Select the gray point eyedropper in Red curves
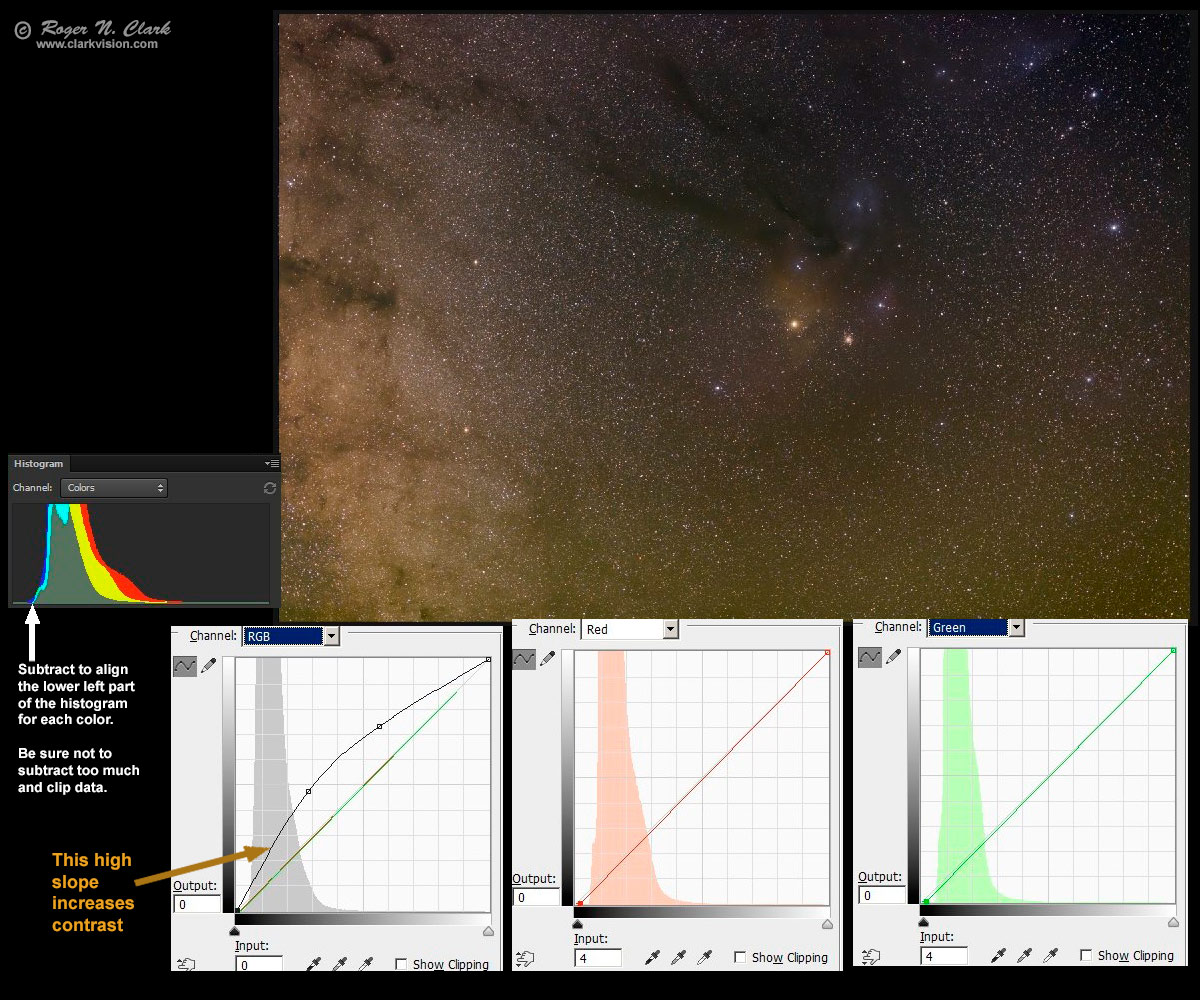This screenshot has width=1200, height=1000. [x=679, y=958]
